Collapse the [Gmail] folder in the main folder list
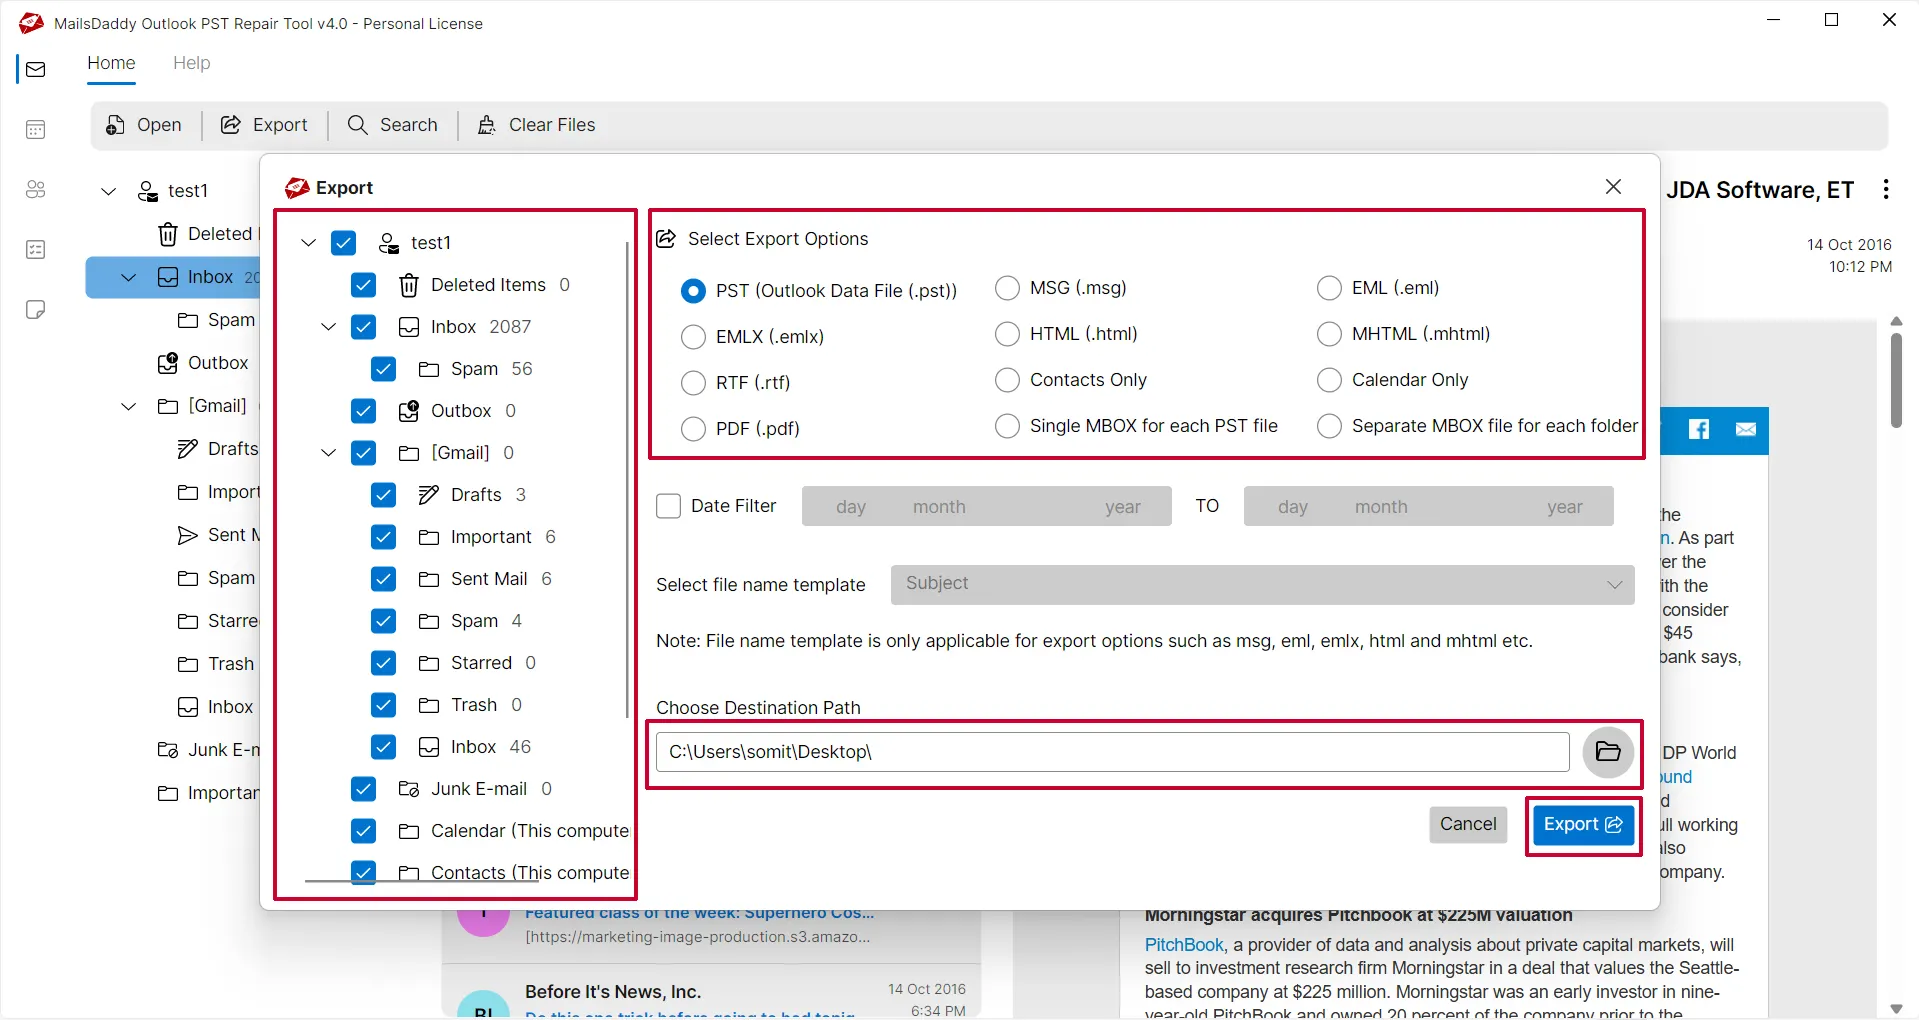Image resolution: width=1919 pixels, height=1020 pixels. coord(128,406)
